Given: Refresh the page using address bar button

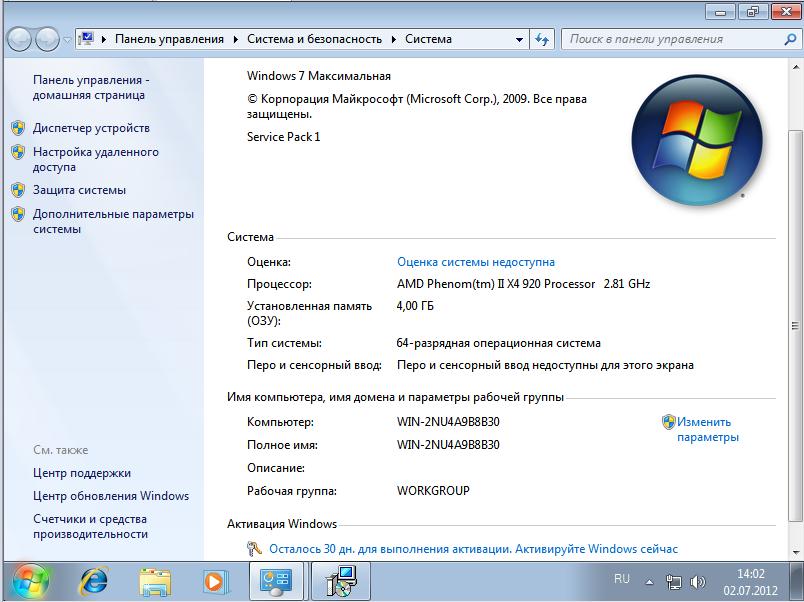Looking at the screenshot, I should [543, 40].
